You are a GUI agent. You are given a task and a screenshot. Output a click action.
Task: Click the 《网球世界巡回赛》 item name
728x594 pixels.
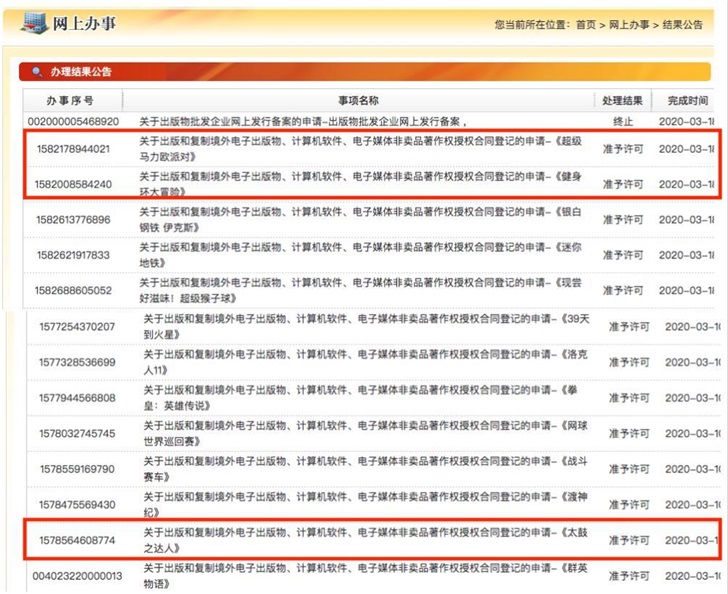click(x=366, y=433)
